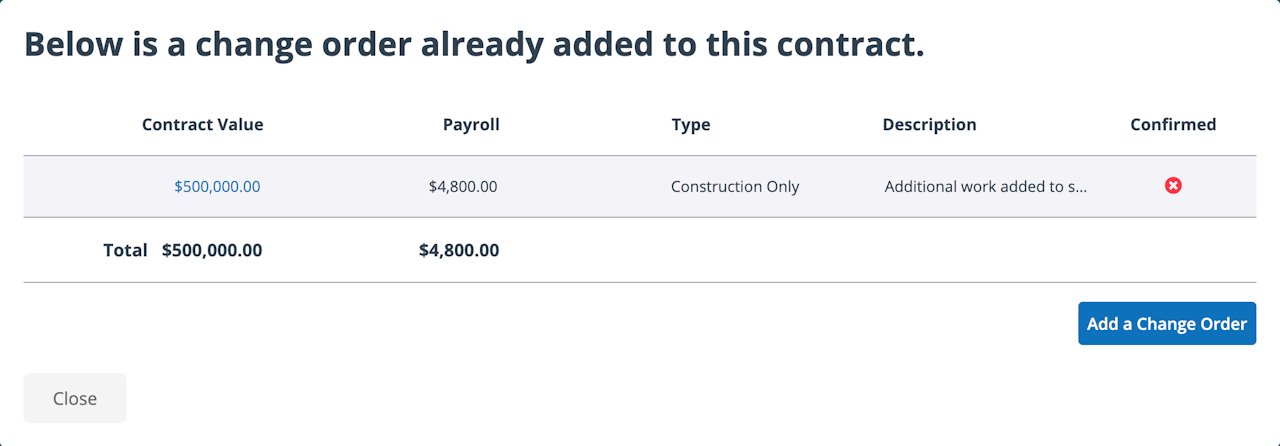Select the bold total payroll $4,800.00
Screen dimensions: 1280x446
[459, 250]
